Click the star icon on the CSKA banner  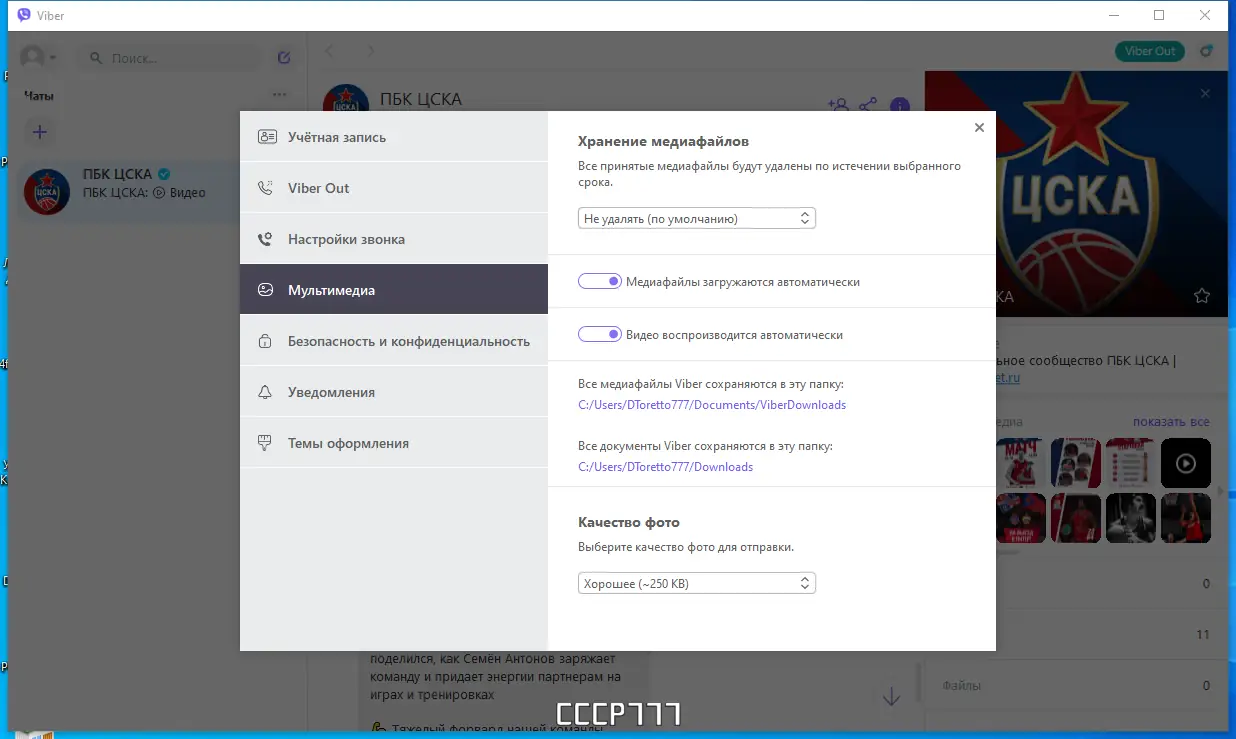(1200, 296)
